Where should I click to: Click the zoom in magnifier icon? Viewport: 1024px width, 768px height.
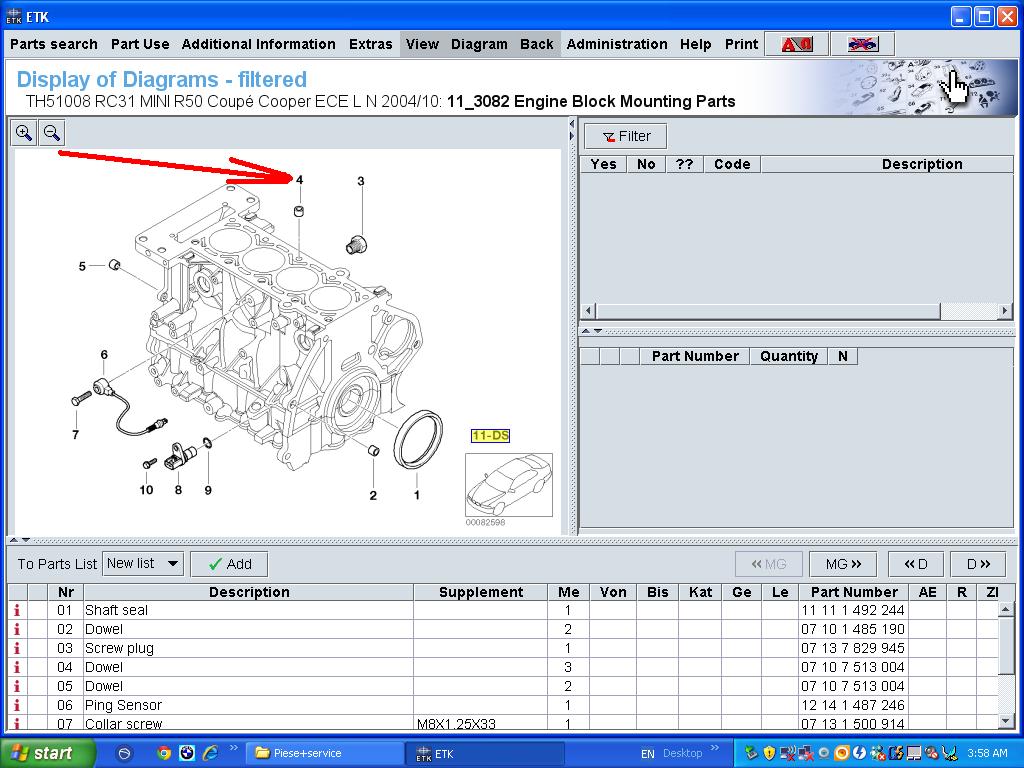(24, 133)
